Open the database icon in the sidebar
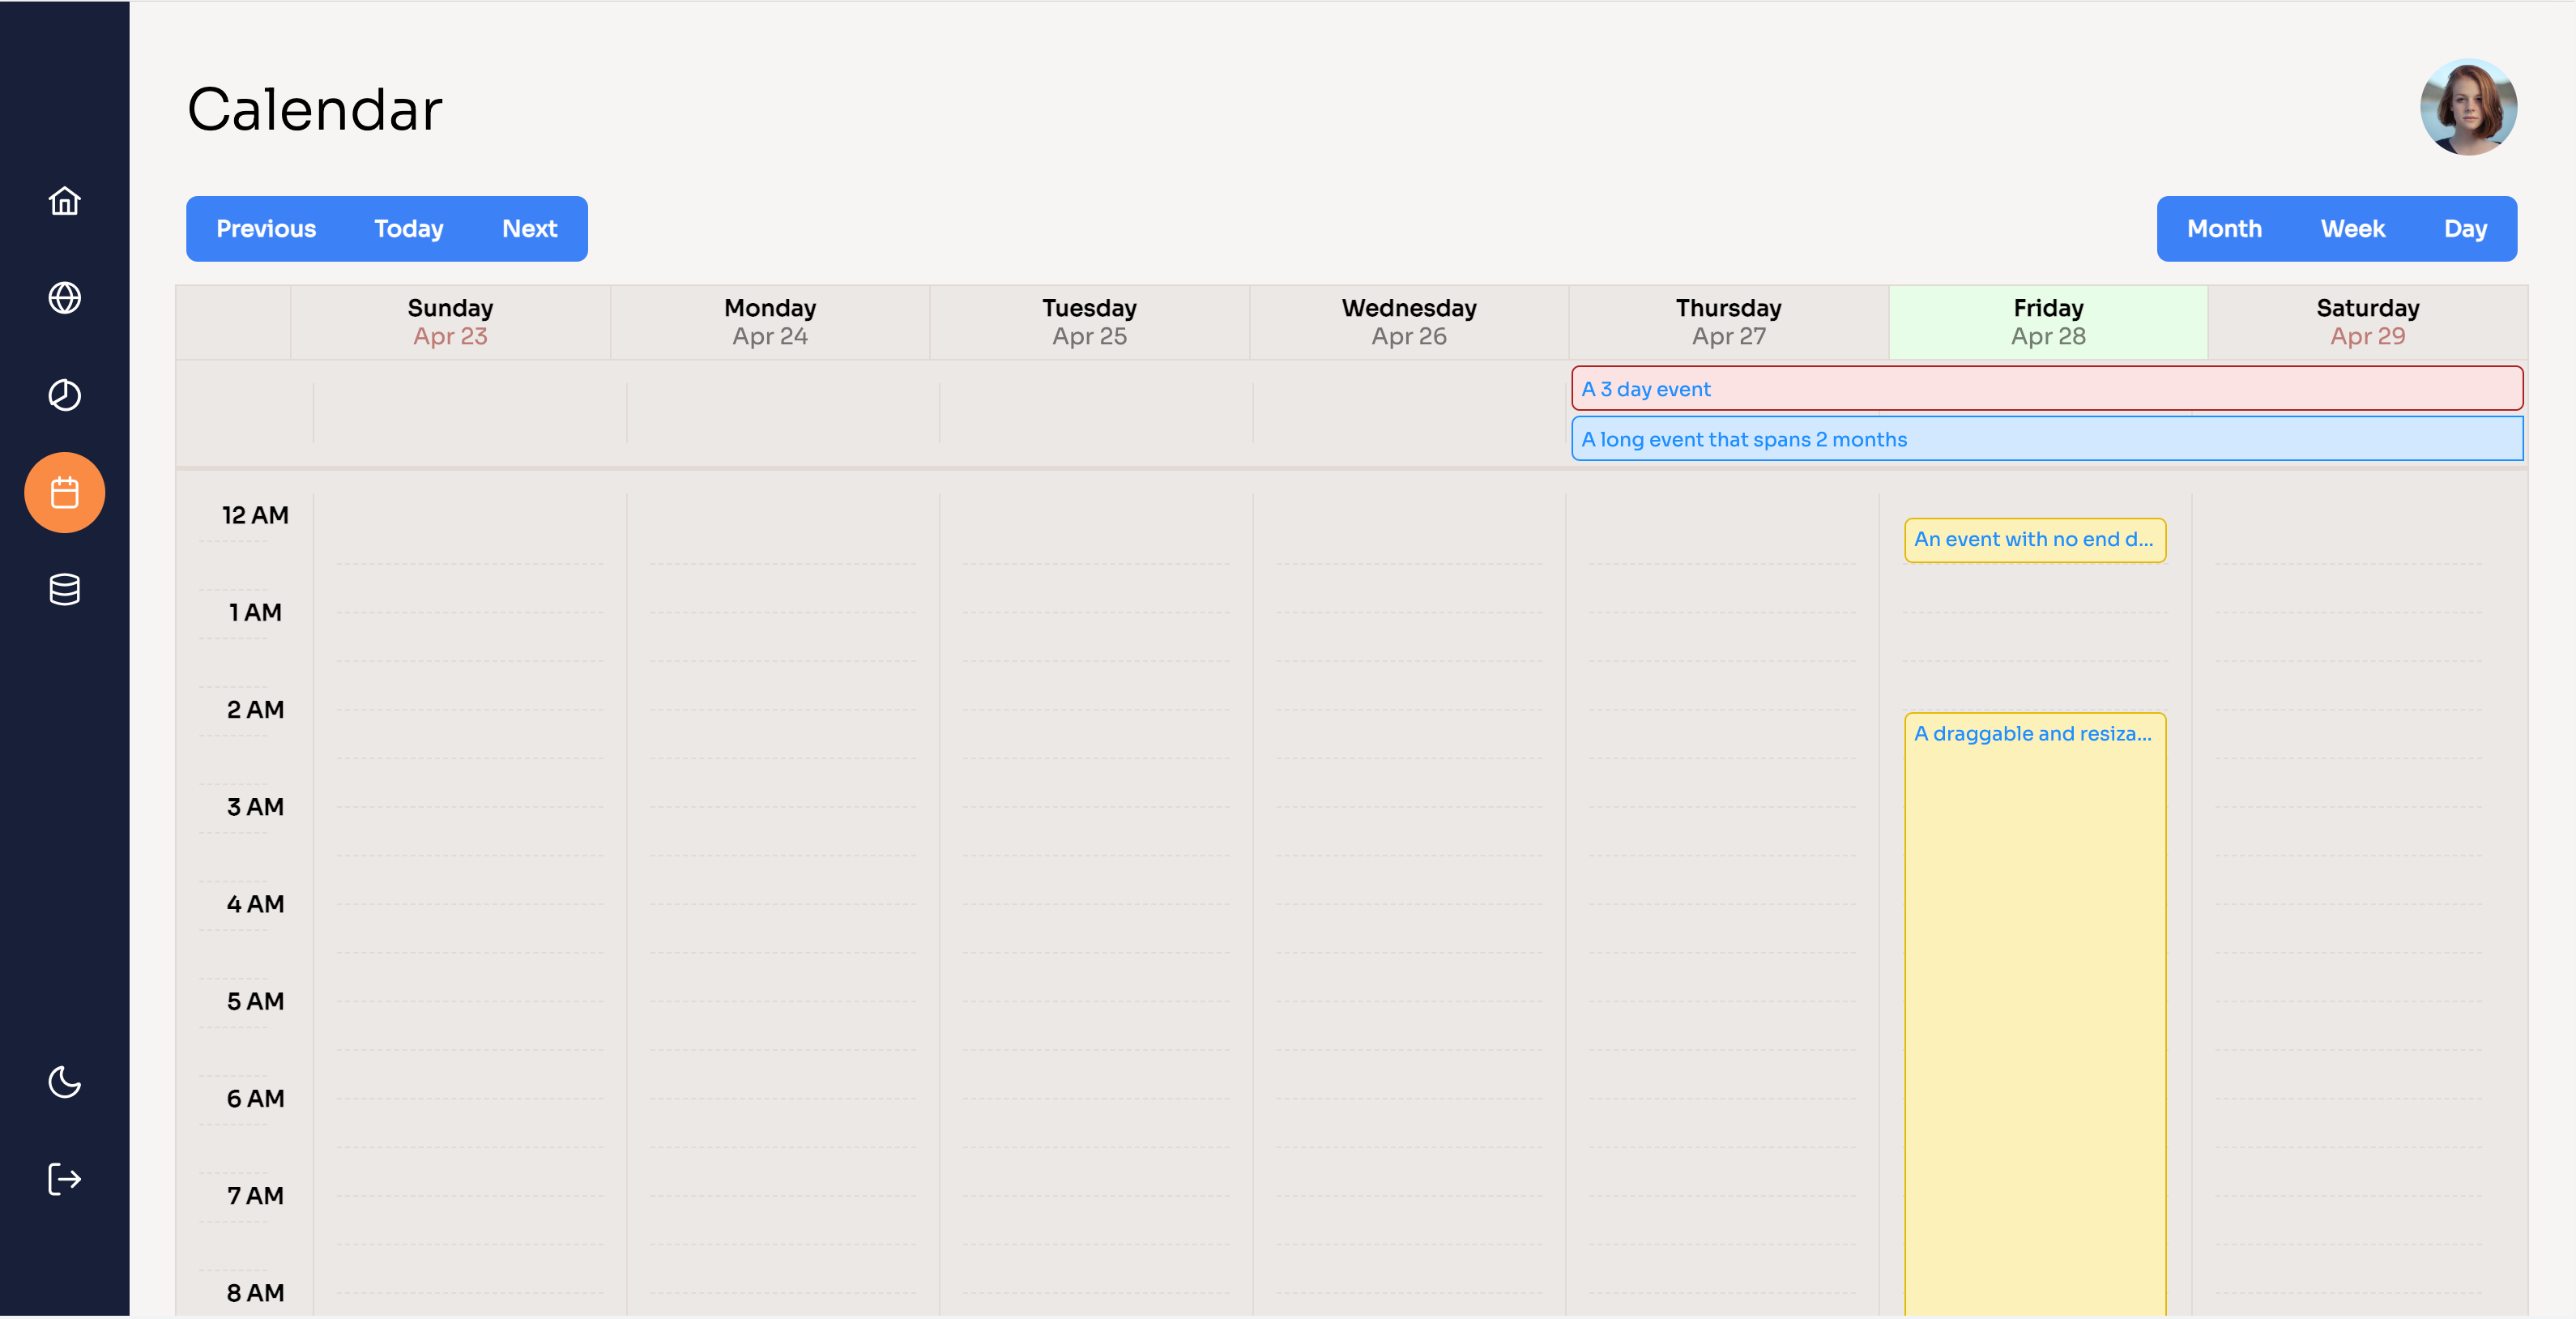This screenshot has height=1319, width=2576. [x=64, y=589]
